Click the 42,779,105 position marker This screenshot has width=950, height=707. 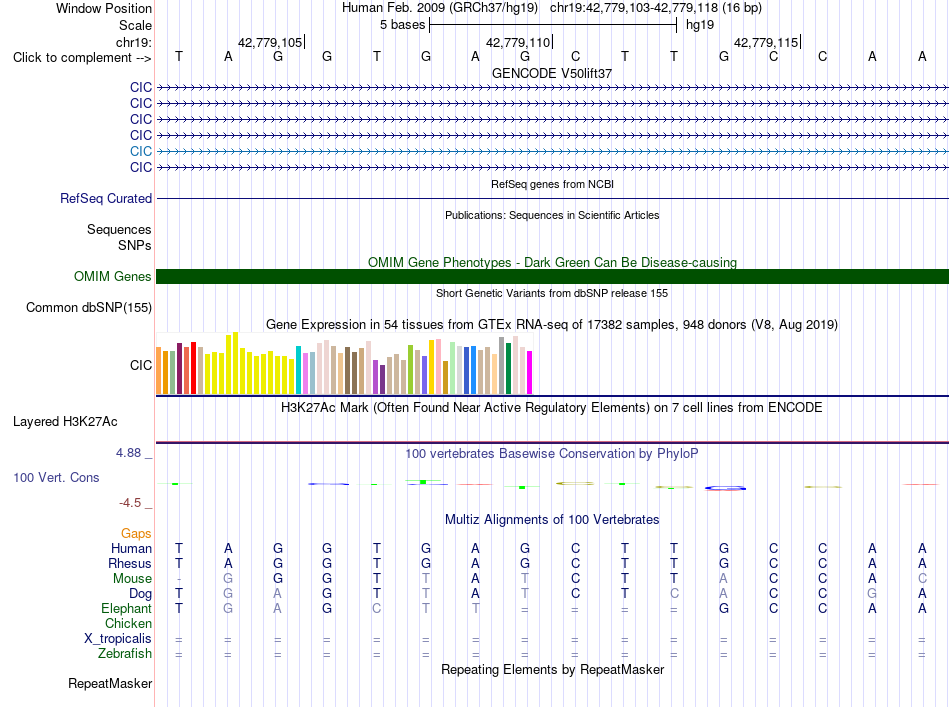pyautogui.click(x=270, y=42)
